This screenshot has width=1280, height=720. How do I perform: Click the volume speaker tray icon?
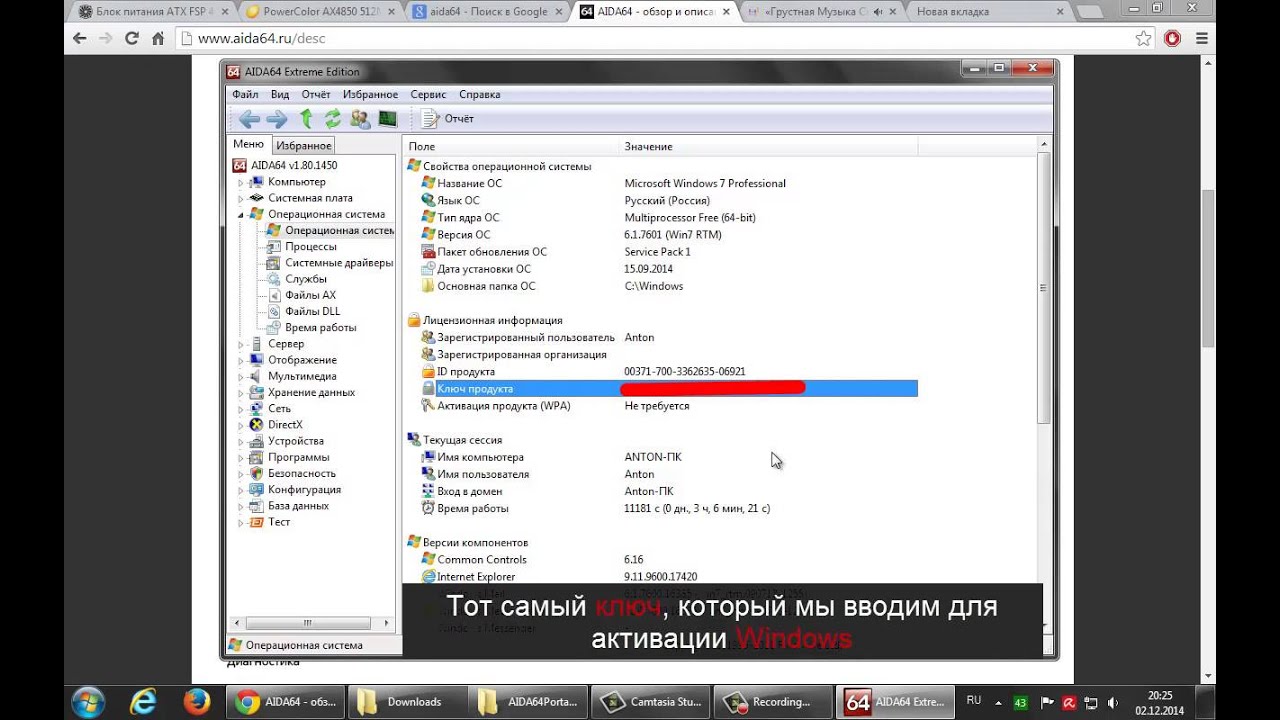coord(1113,703)
